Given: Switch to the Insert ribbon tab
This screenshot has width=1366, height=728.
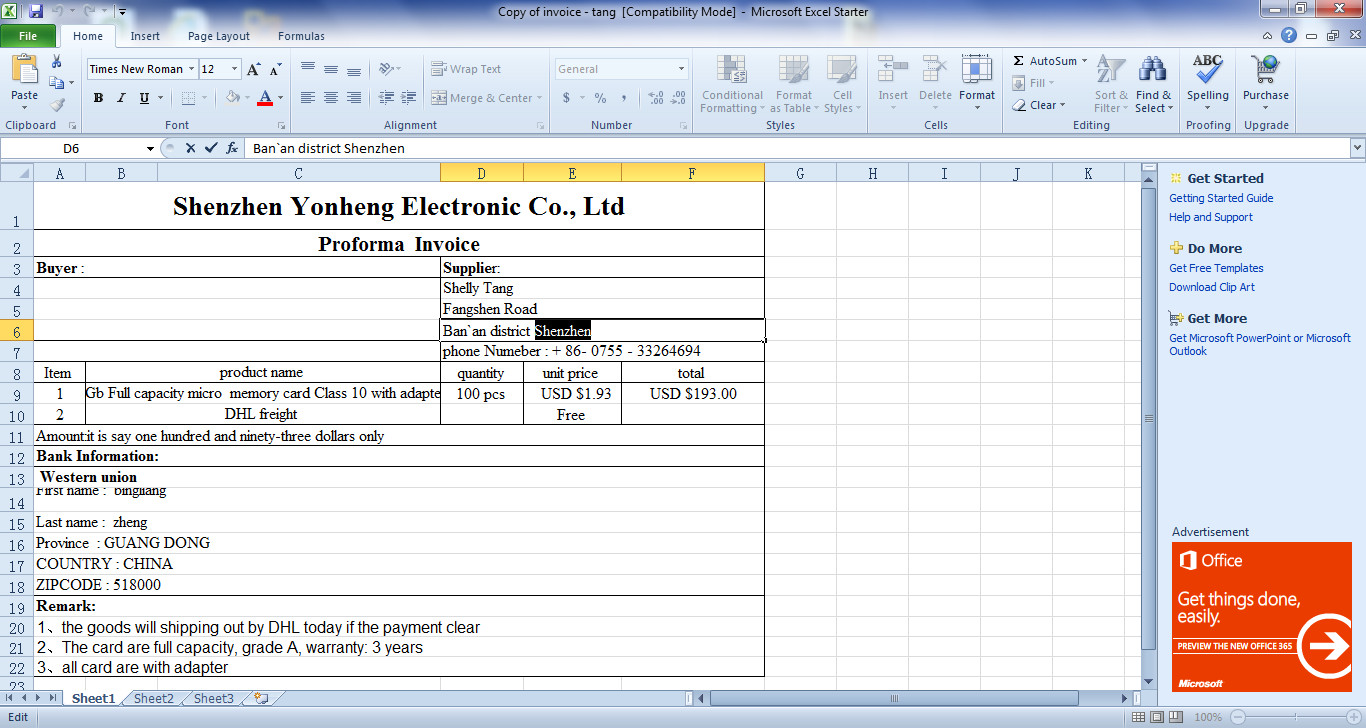Looking at the screenshot, I should click(145, 36).
